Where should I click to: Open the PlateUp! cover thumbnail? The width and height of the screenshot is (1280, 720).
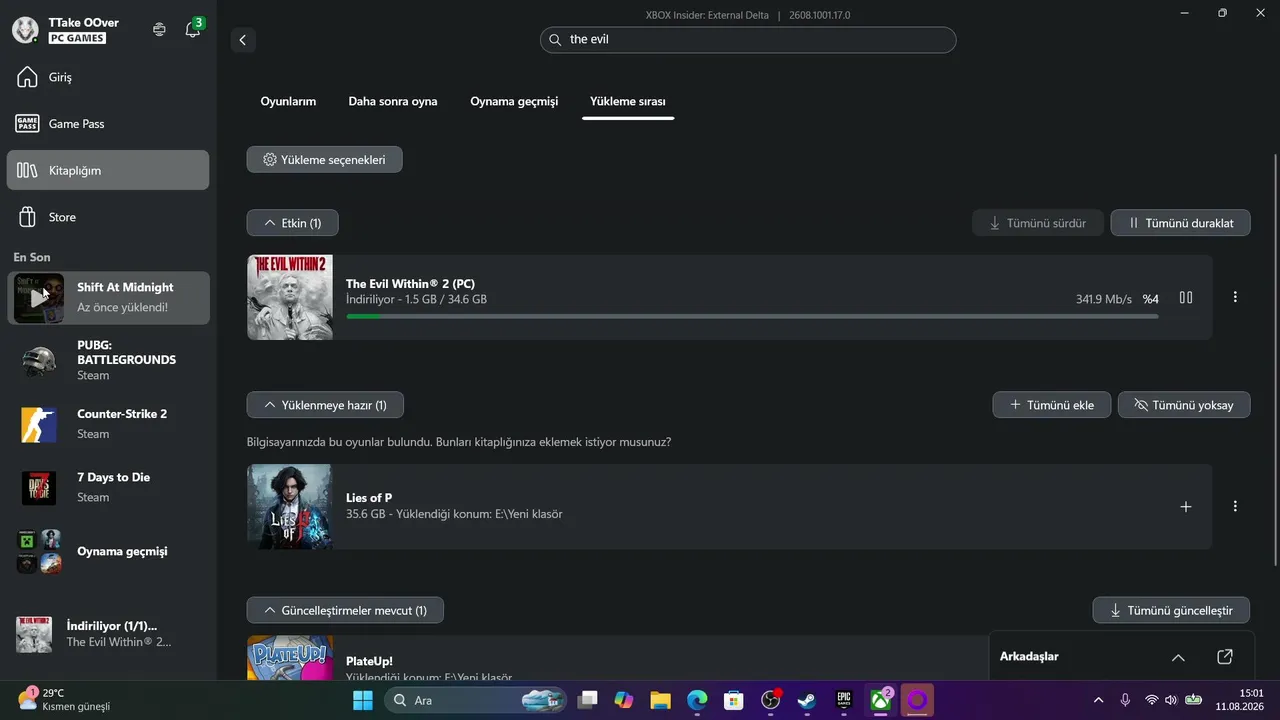(289, 658)
